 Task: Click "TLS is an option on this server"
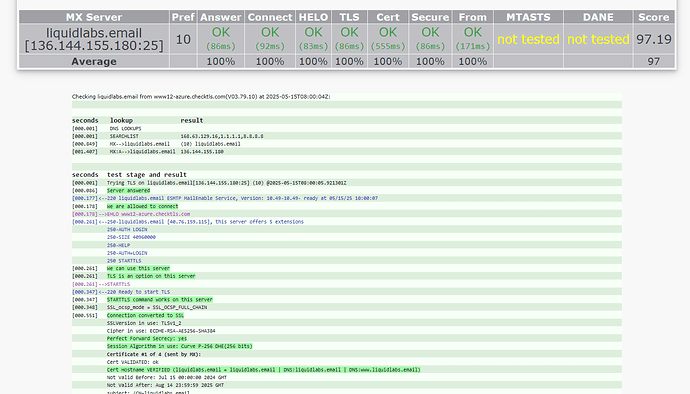click(x=151, y=276)
